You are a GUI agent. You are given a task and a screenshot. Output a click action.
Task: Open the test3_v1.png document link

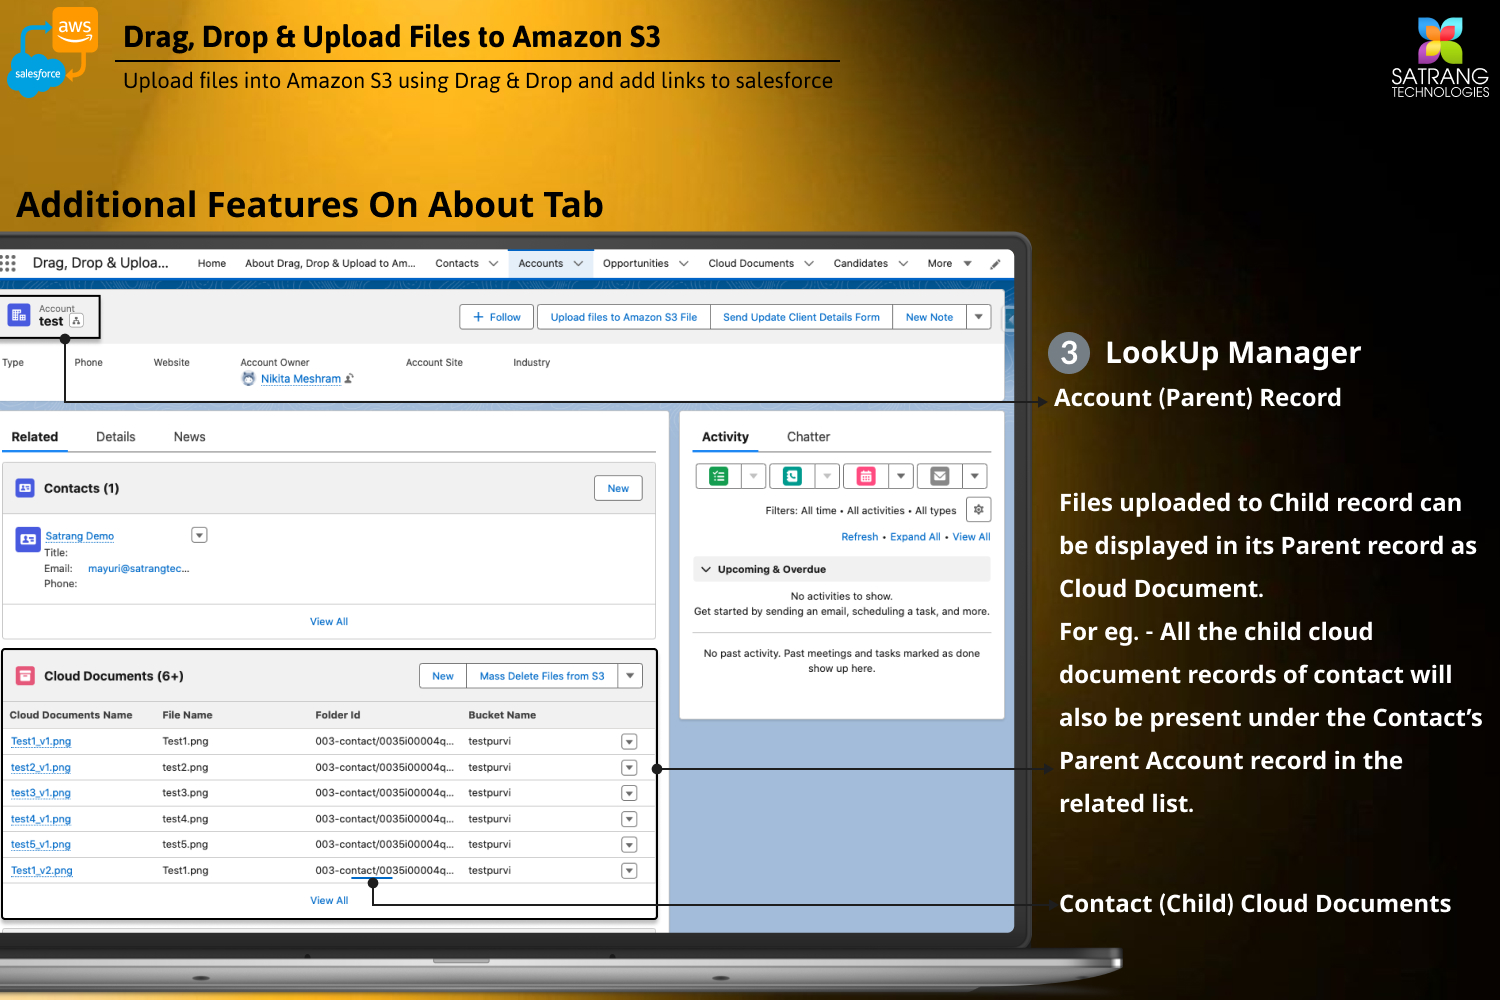click(x=41, y=793)
